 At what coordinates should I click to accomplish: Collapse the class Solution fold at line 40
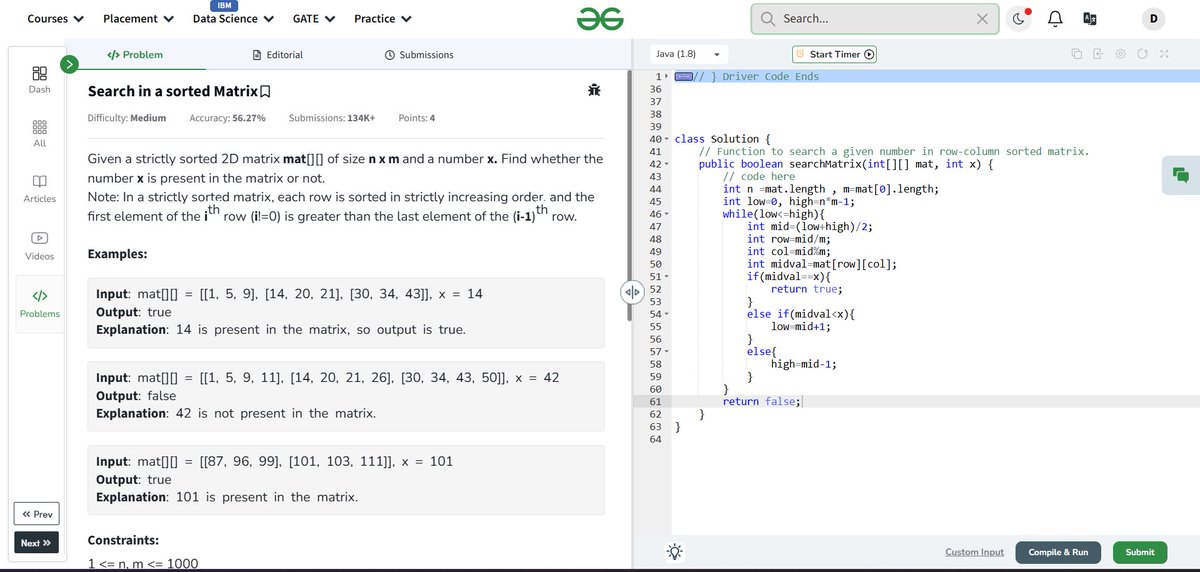(x=666, y=139)
